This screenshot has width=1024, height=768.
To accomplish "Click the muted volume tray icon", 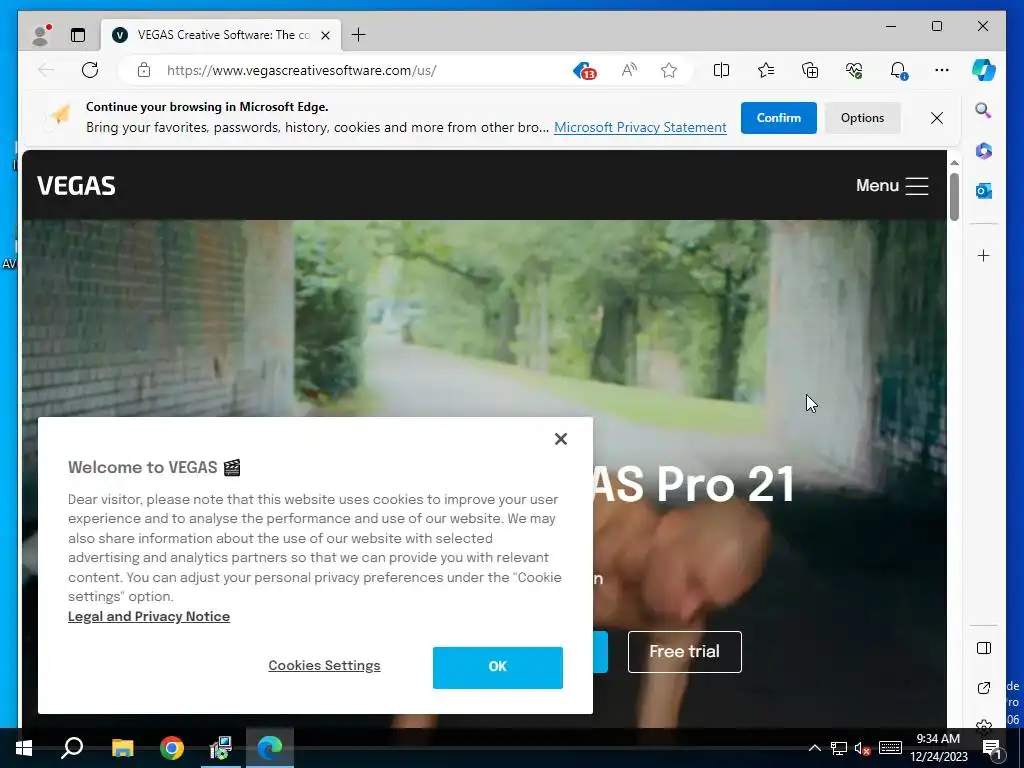I will pos(863,748).
